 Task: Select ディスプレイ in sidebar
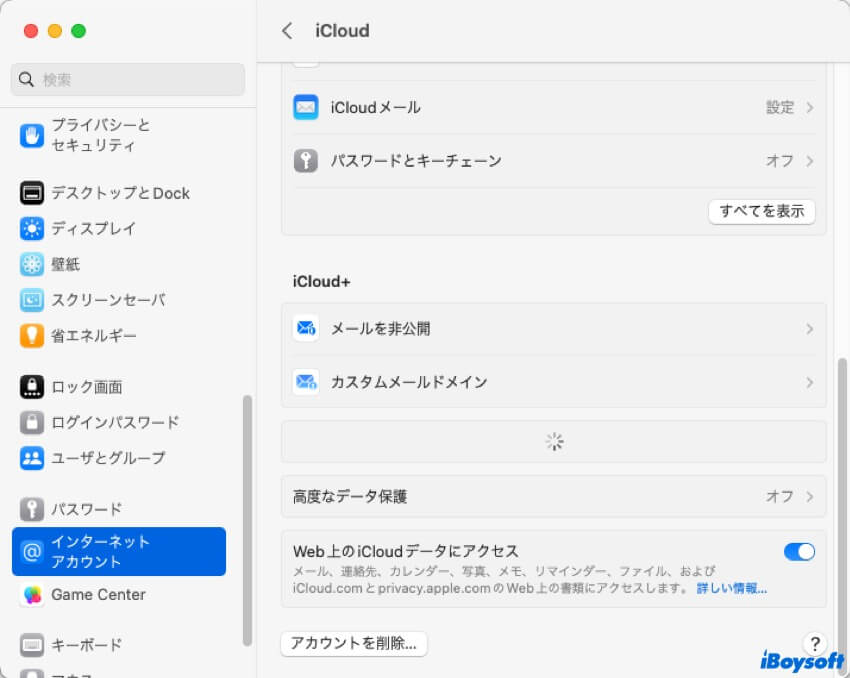[119, 229]
